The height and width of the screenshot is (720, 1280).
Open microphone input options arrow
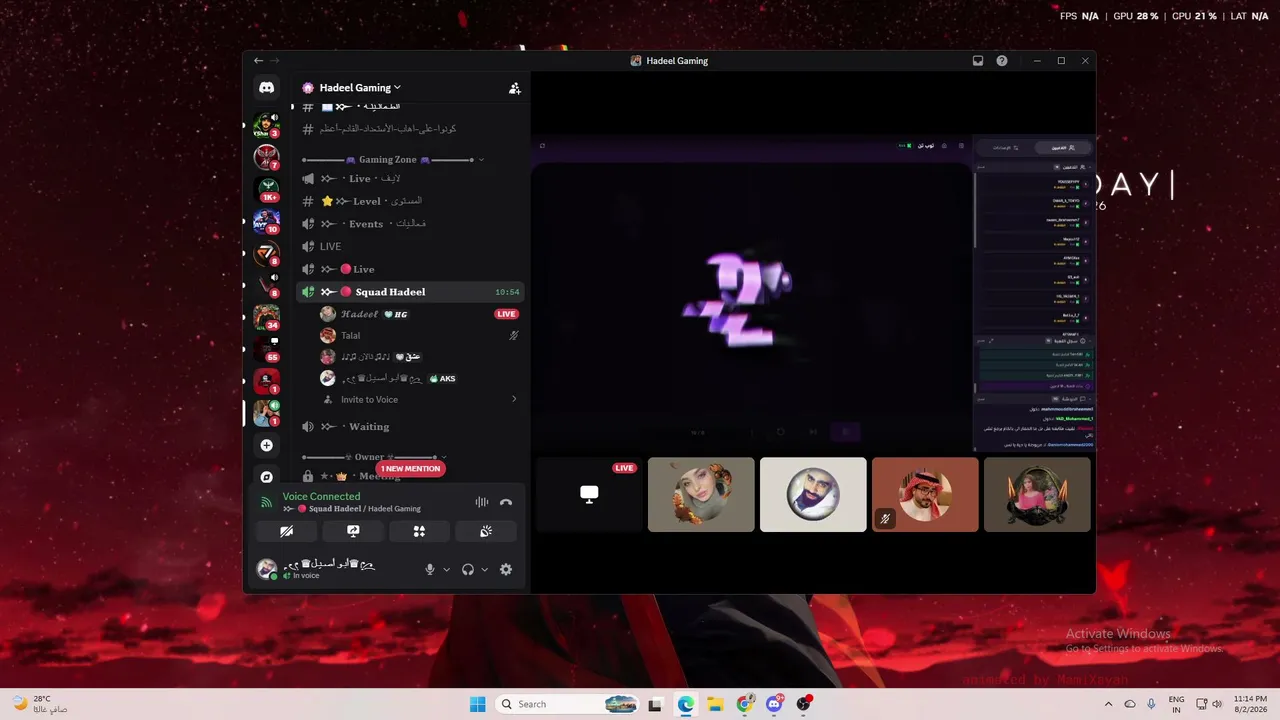pyautogui.click(x=446, y=569)
